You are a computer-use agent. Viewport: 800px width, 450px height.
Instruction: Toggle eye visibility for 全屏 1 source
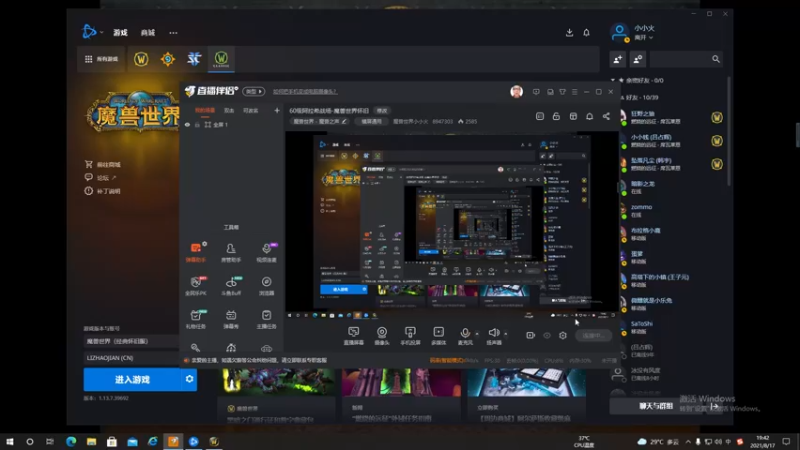point(187,124)
